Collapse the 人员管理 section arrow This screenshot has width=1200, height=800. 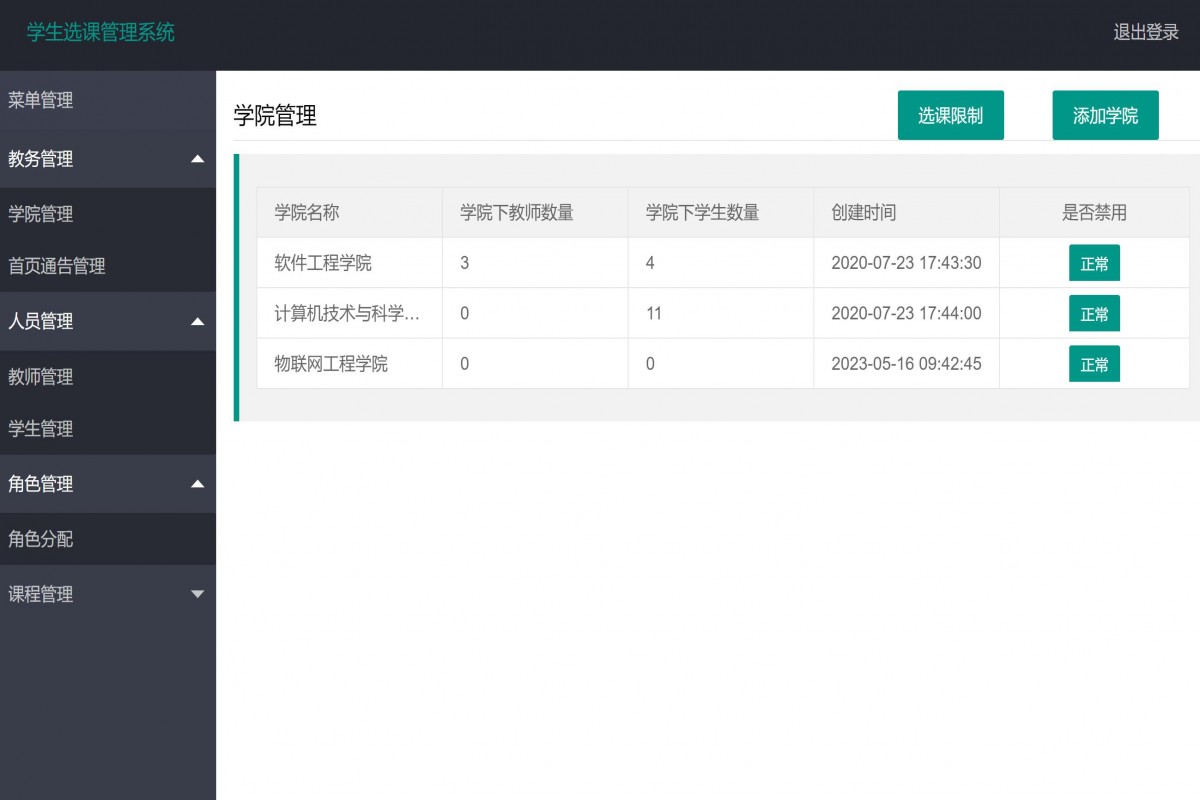[x=197, y=322]
